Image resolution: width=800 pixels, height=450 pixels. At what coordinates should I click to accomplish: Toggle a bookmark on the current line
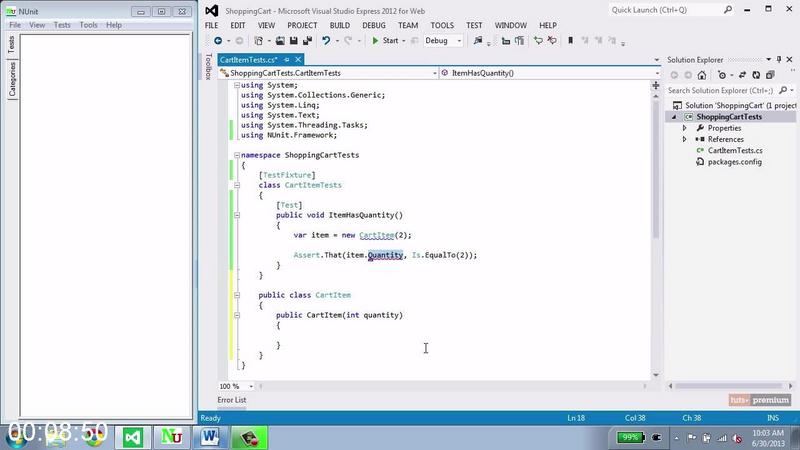(570, 40)
